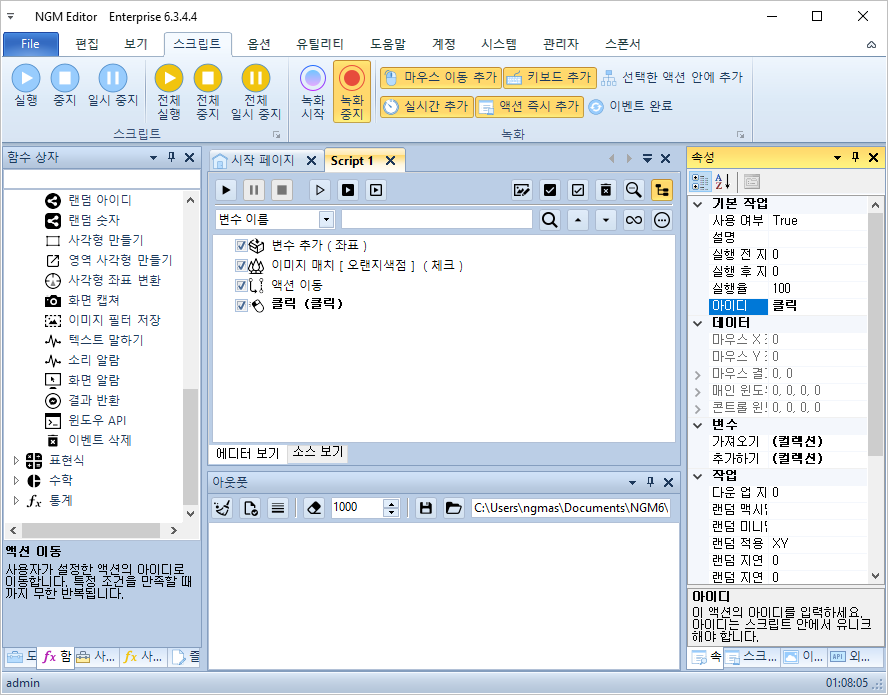This screenshot has width=888, height=695.
Task: Toggle 마우스 이동 추가 option
Action: (441, 78)
